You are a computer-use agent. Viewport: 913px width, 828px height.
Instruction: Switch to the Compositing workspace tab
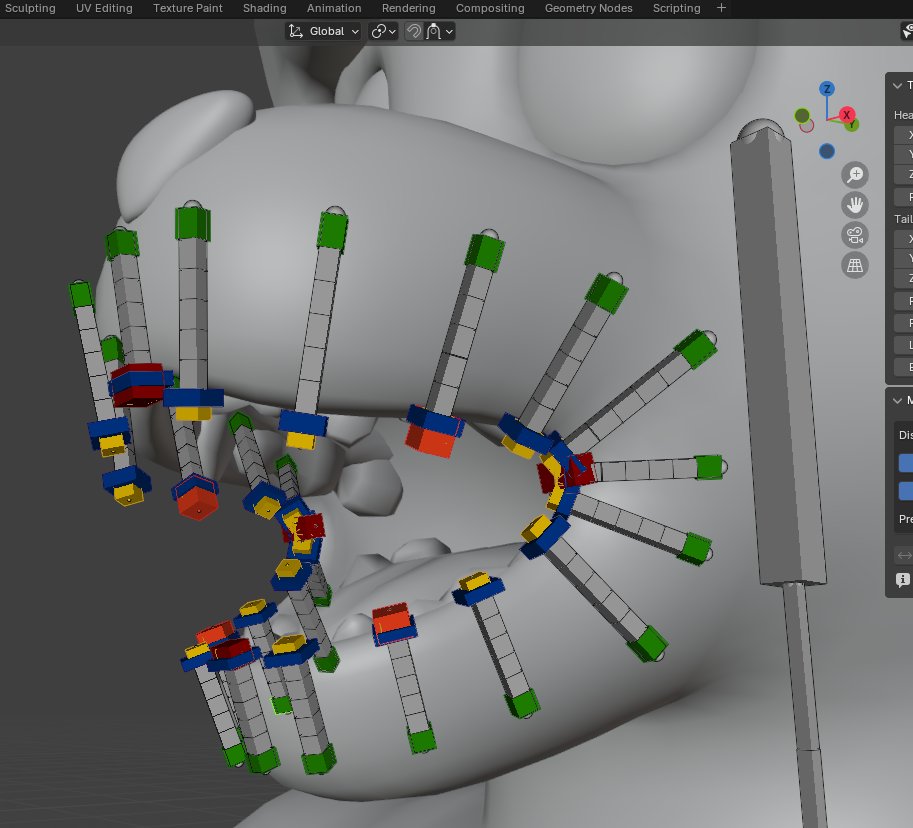pos(490,8)
